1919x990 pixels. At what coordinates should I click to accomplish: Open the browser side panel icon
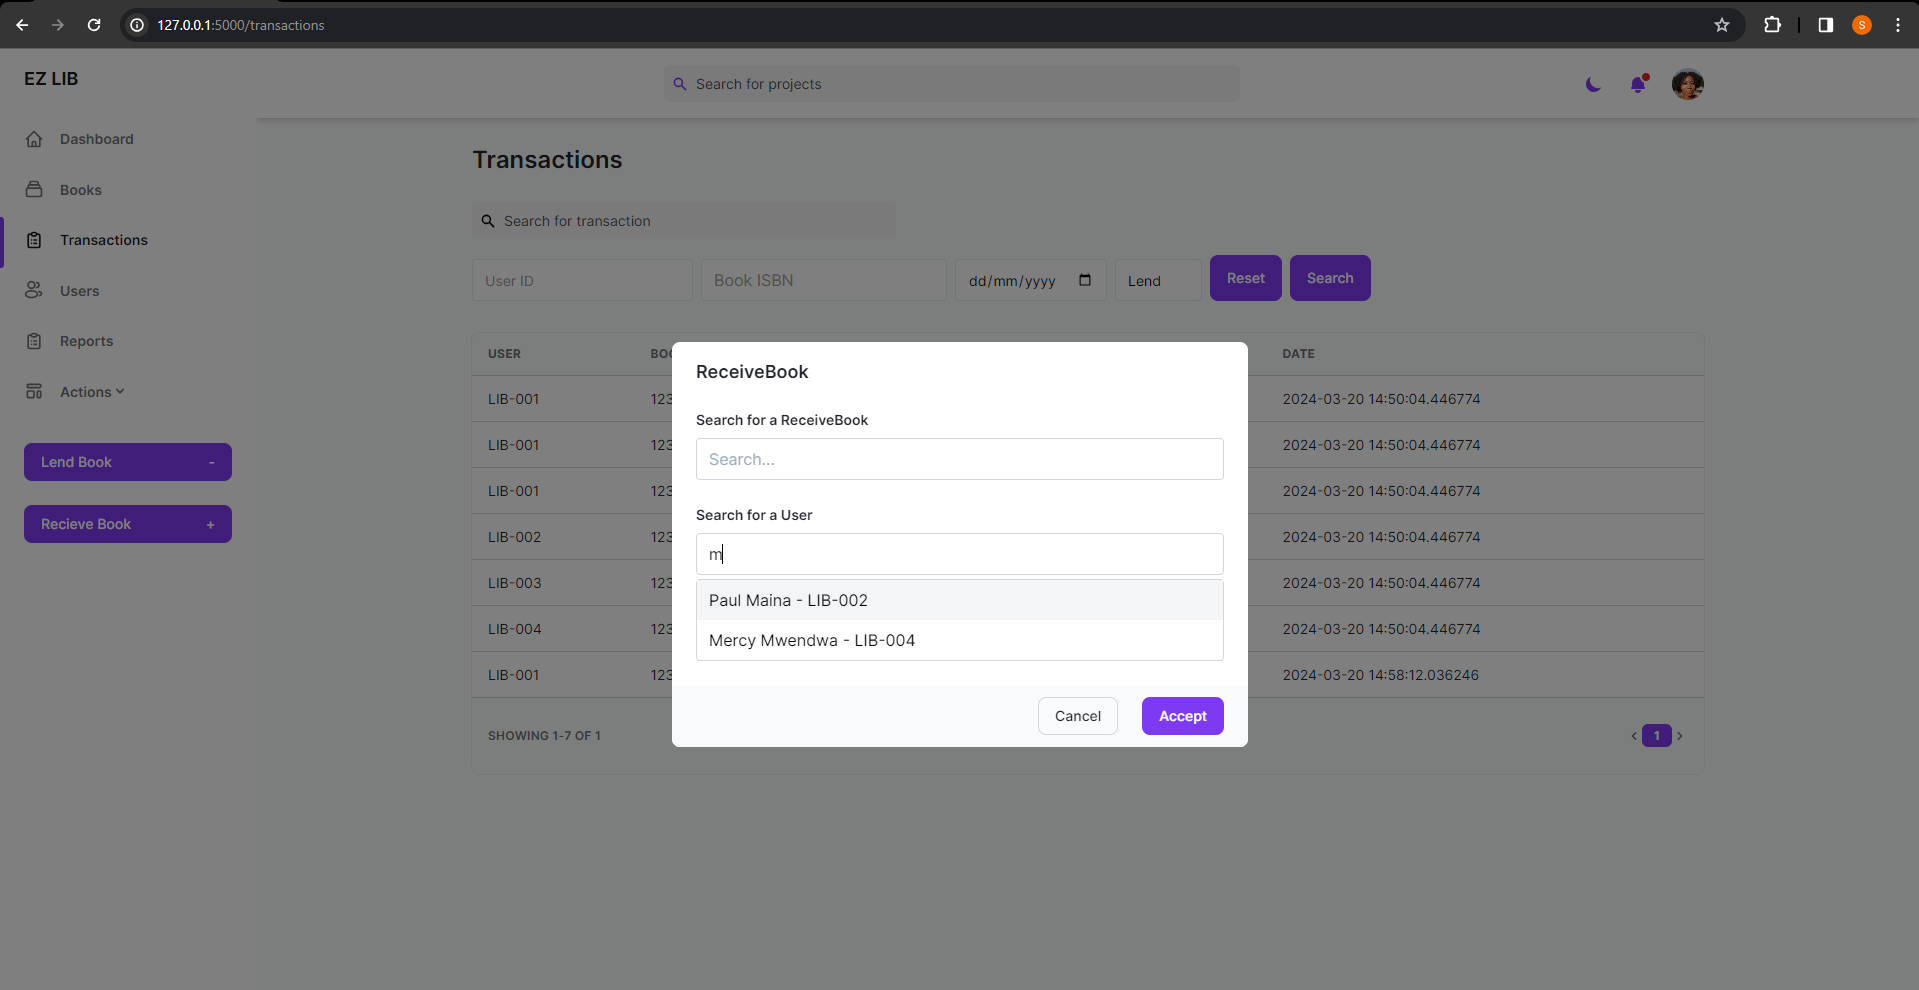pos(1826,25)
